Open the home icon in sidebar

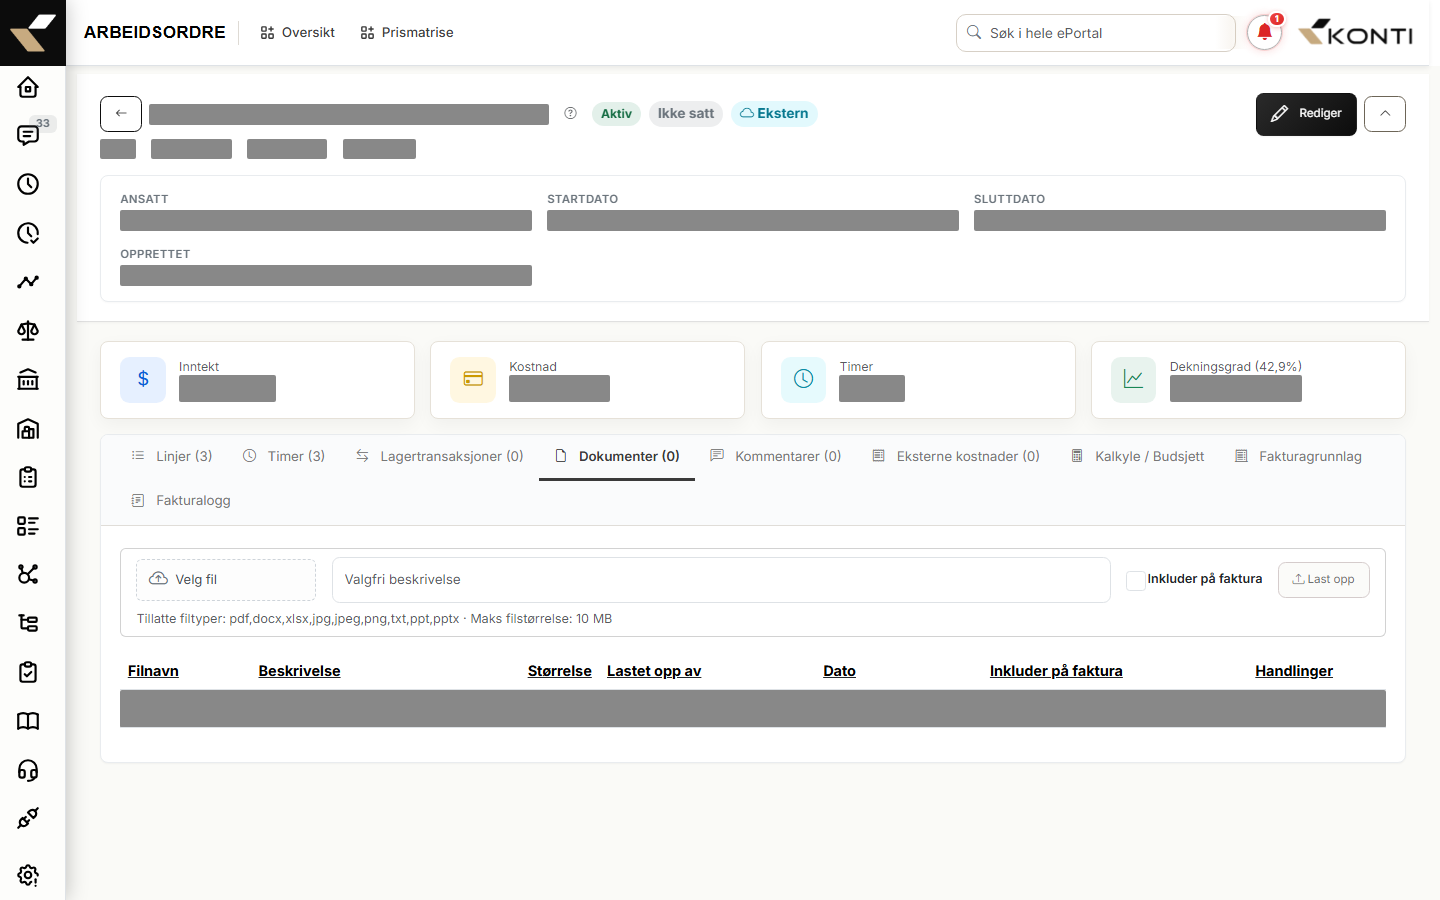[28, 87]
